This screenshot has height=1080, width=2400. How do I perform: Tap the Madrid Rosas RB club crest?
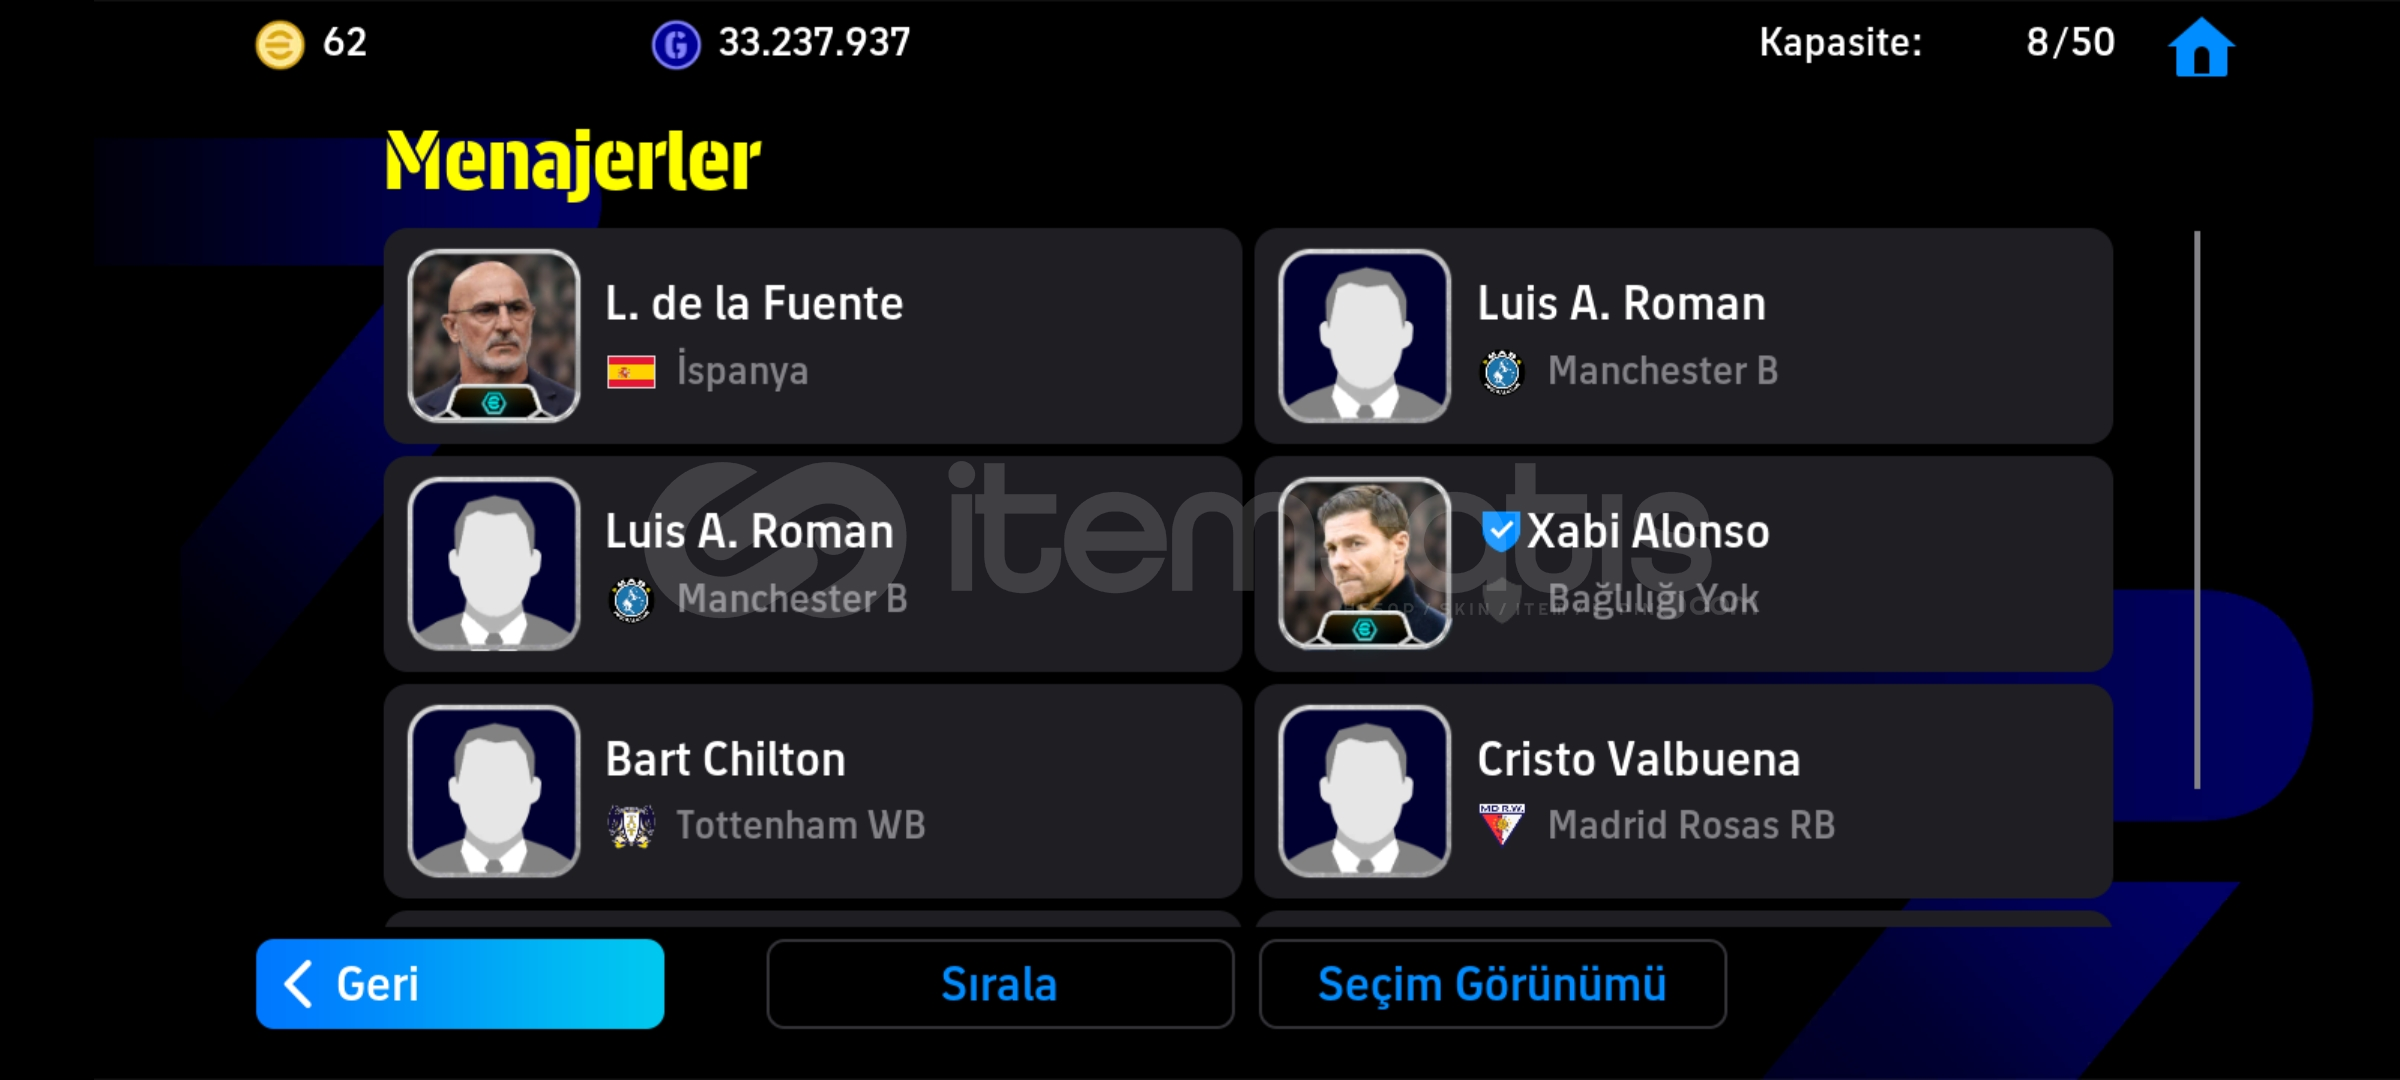(x=1502, y=824)
